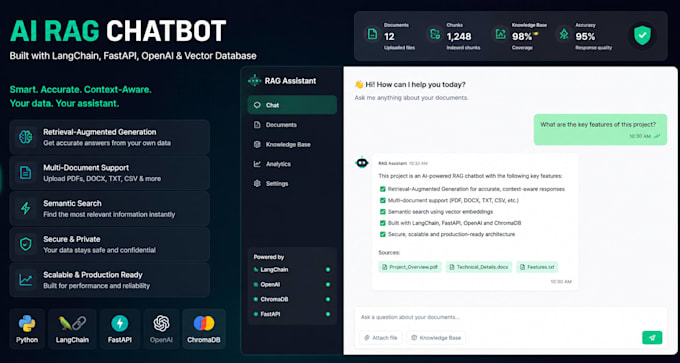Click the green shield checkmark icon

pos(642,36)
